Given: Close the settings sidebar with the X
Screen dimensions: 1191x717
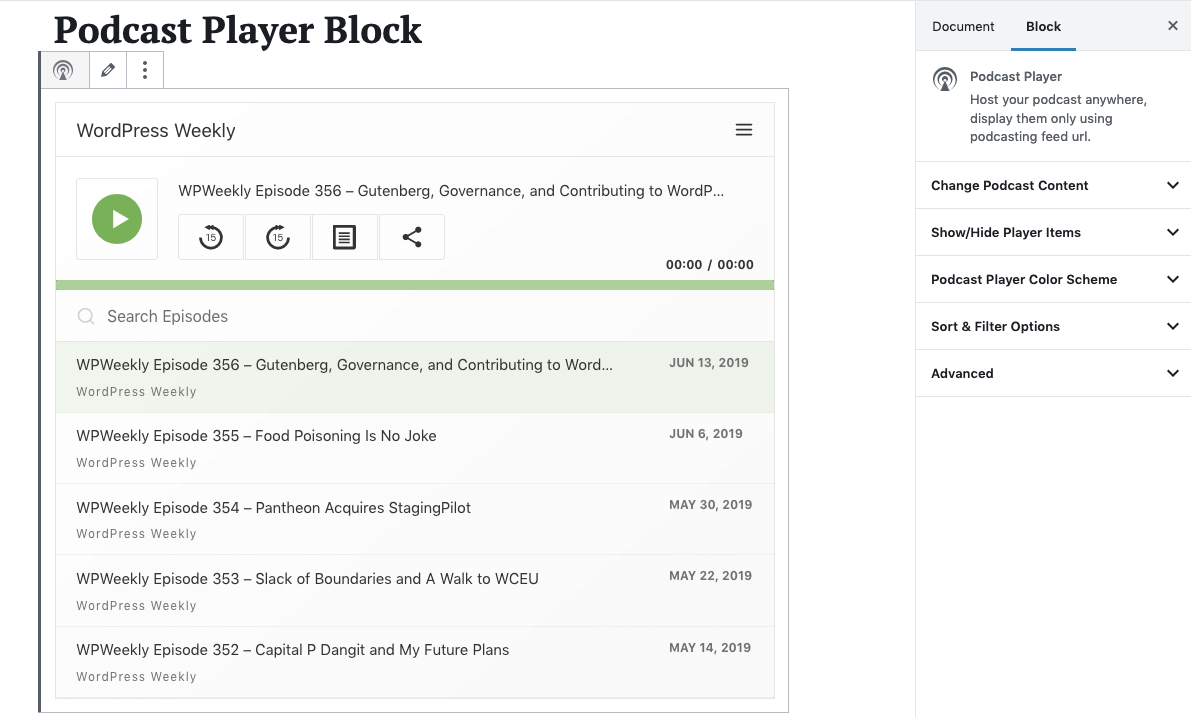Looking at the screenshot, I should pyautogui.click(x=1173, y=26).
